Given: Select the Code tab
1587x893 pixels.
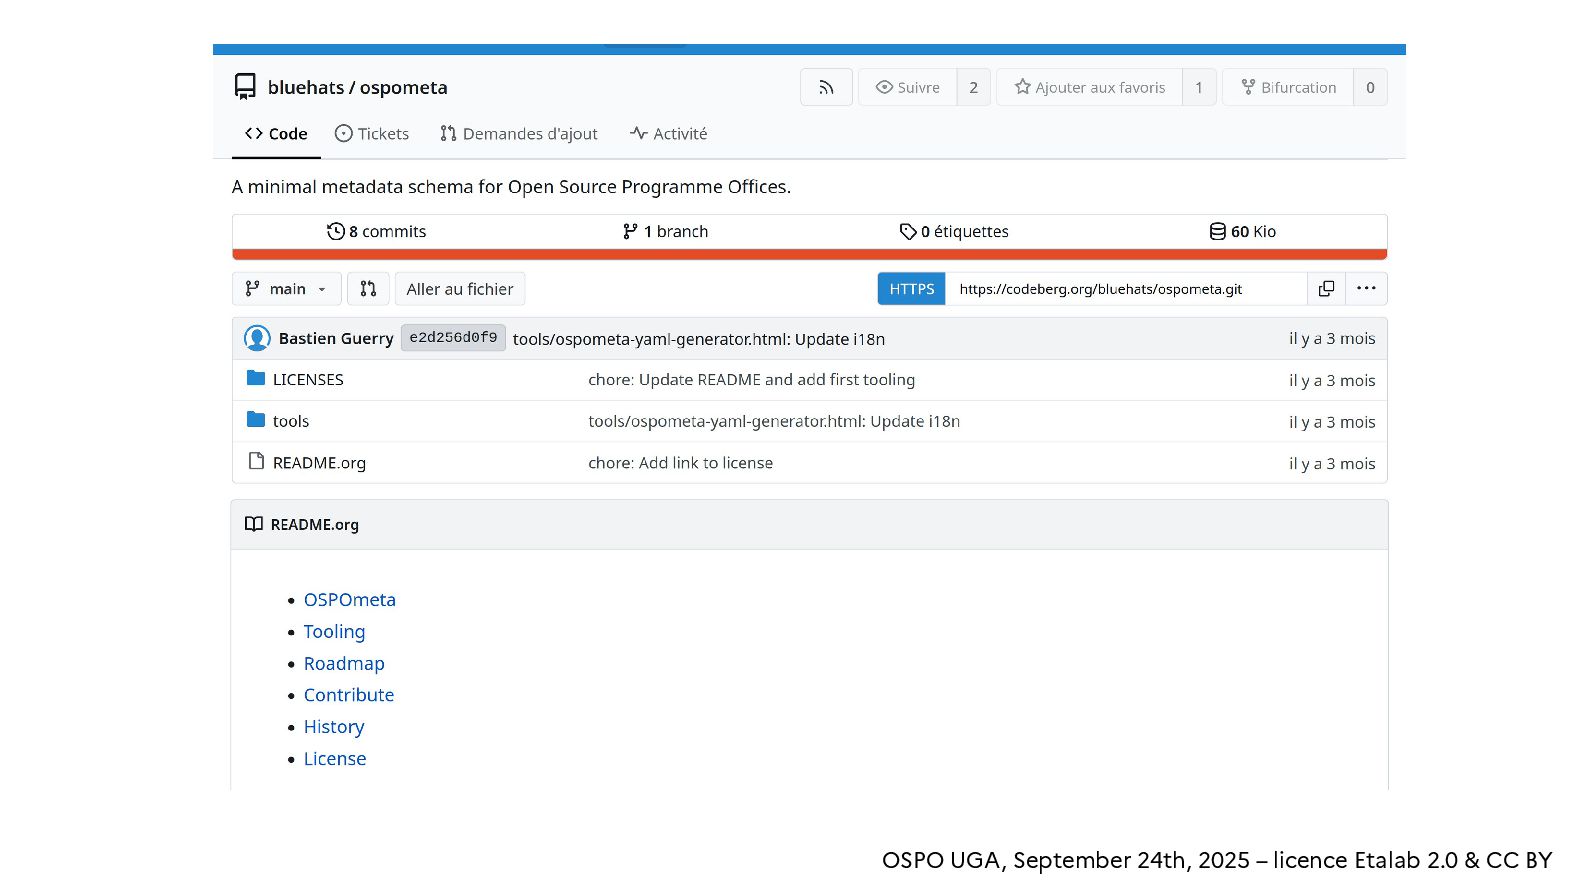Looking at the screenshot, I should pos(276,134).
